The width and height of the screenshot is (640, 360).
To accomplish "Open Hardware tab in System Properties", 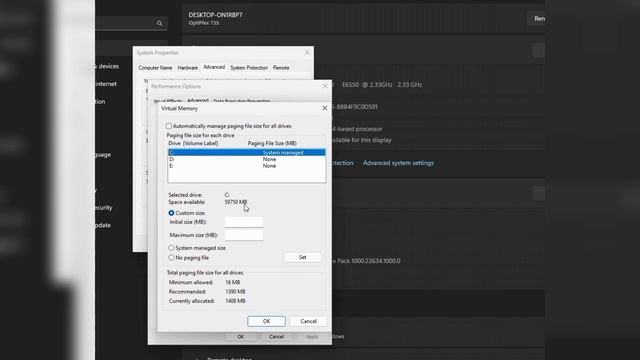I will [x=188, y=68].
